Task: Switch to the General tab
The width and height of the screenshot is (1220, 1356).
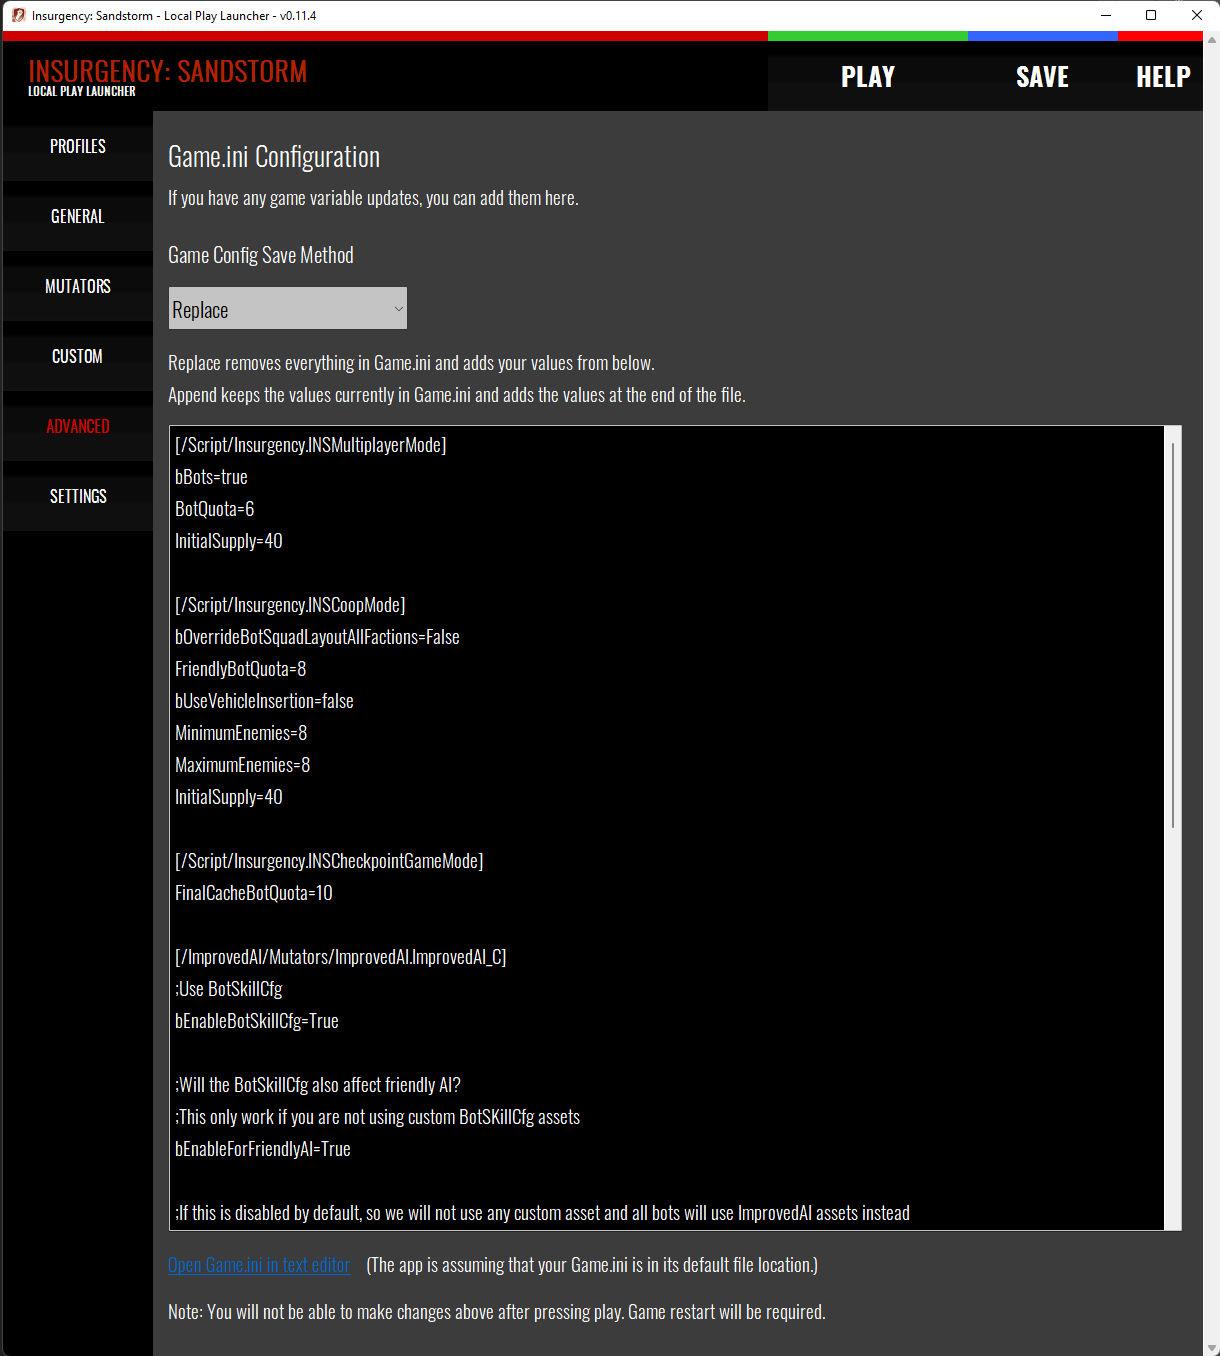Action: (78, 216)
